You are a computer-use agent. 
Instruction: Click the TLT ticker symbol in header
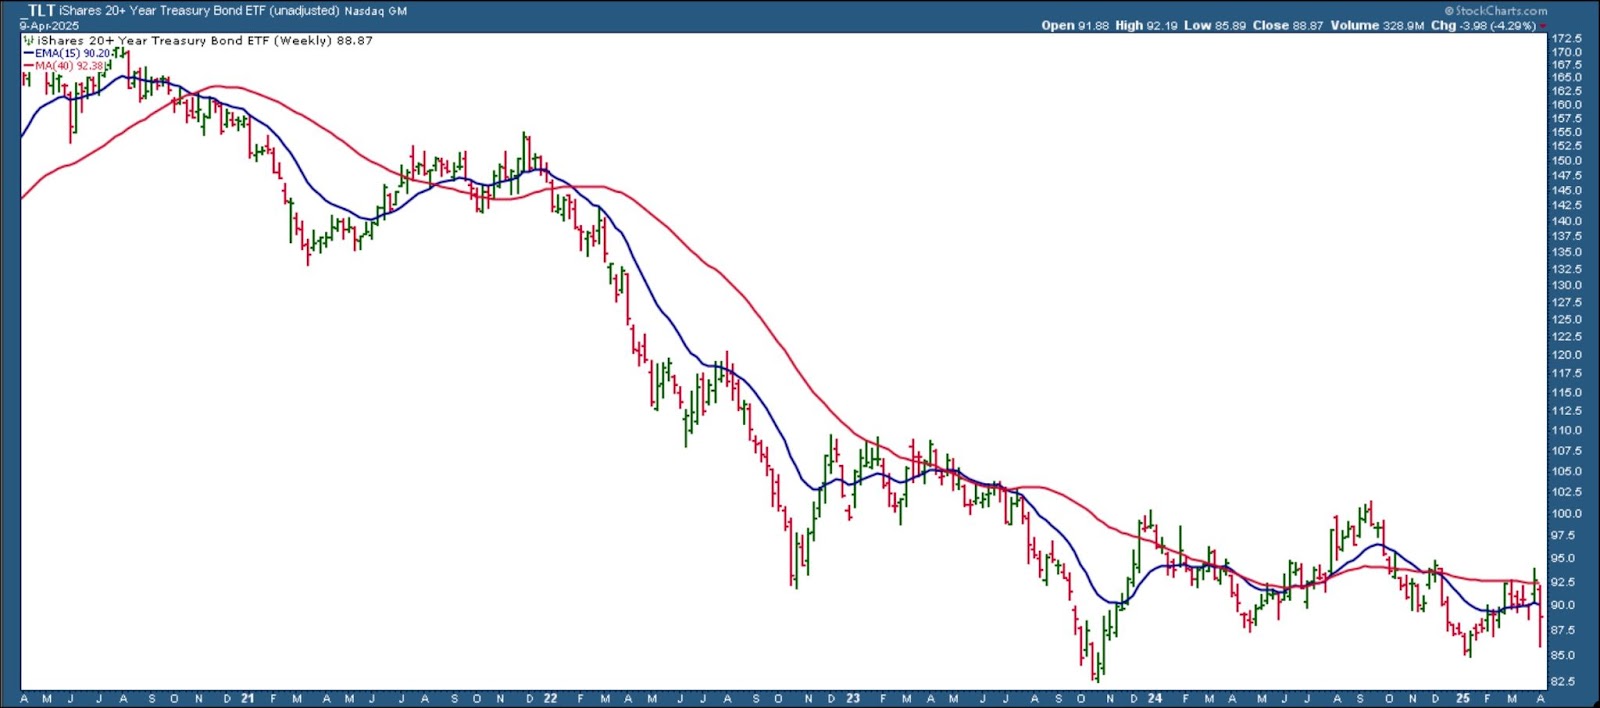pos(40,11)
